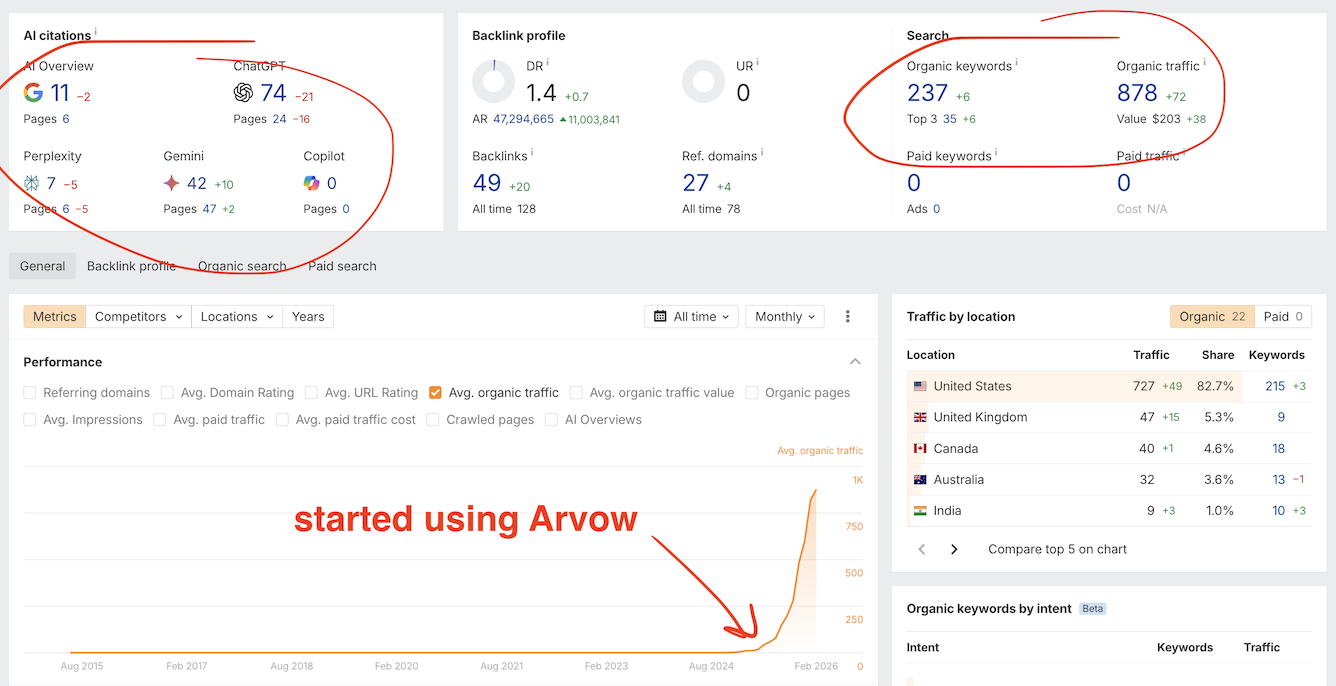1336x686 pixels.
Task: Select the Paid traffic toggle button
Action: point(1282,317)
